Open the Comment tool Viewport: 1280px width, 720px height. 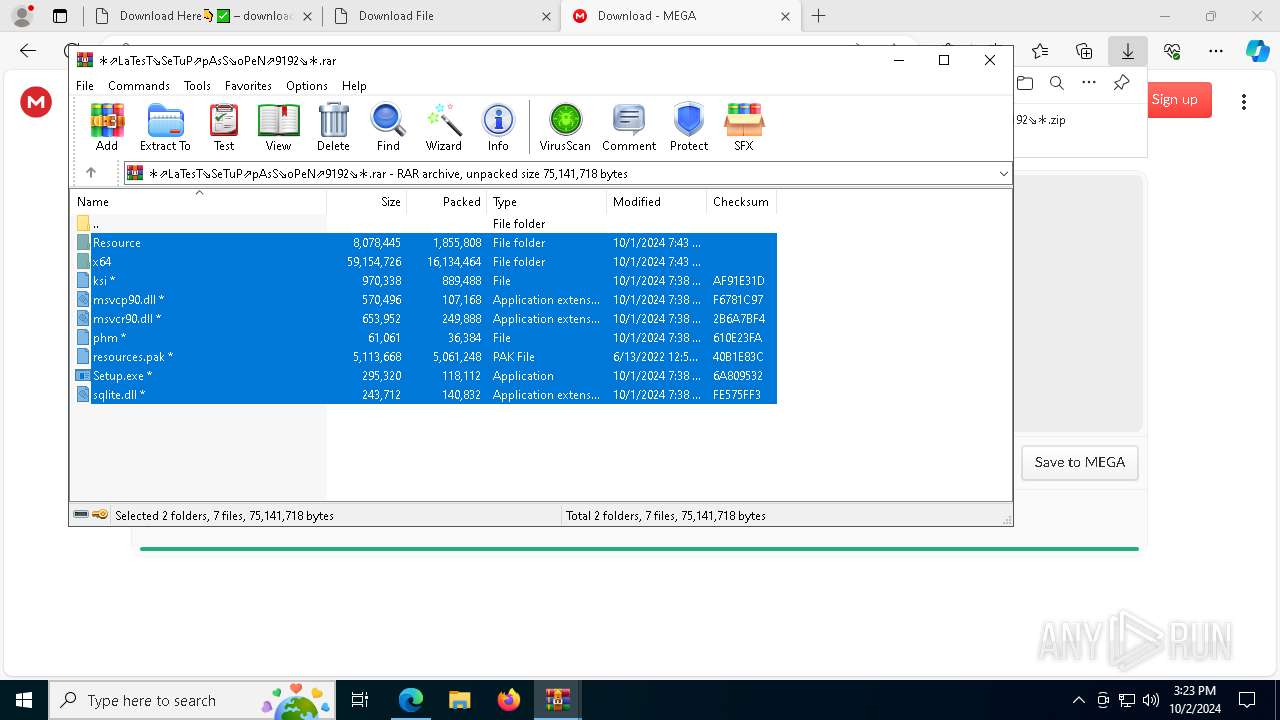[x=629, y=127]
